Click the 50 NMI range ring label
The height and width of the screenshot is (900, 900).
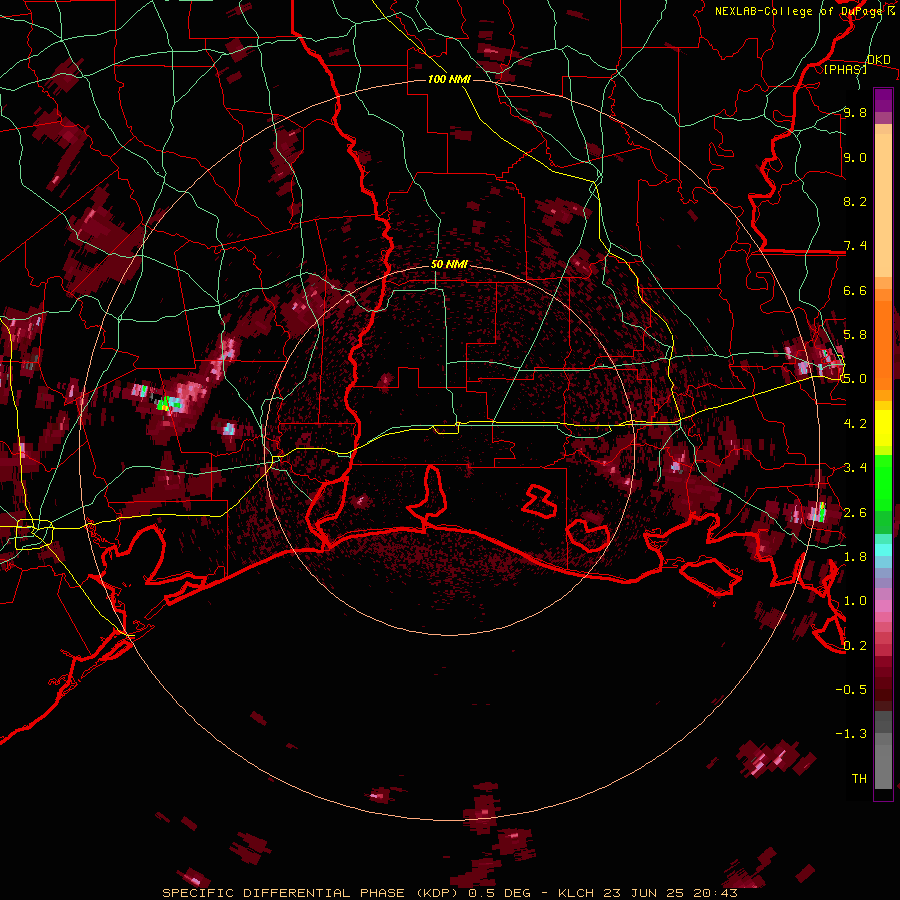coord(449,265)
